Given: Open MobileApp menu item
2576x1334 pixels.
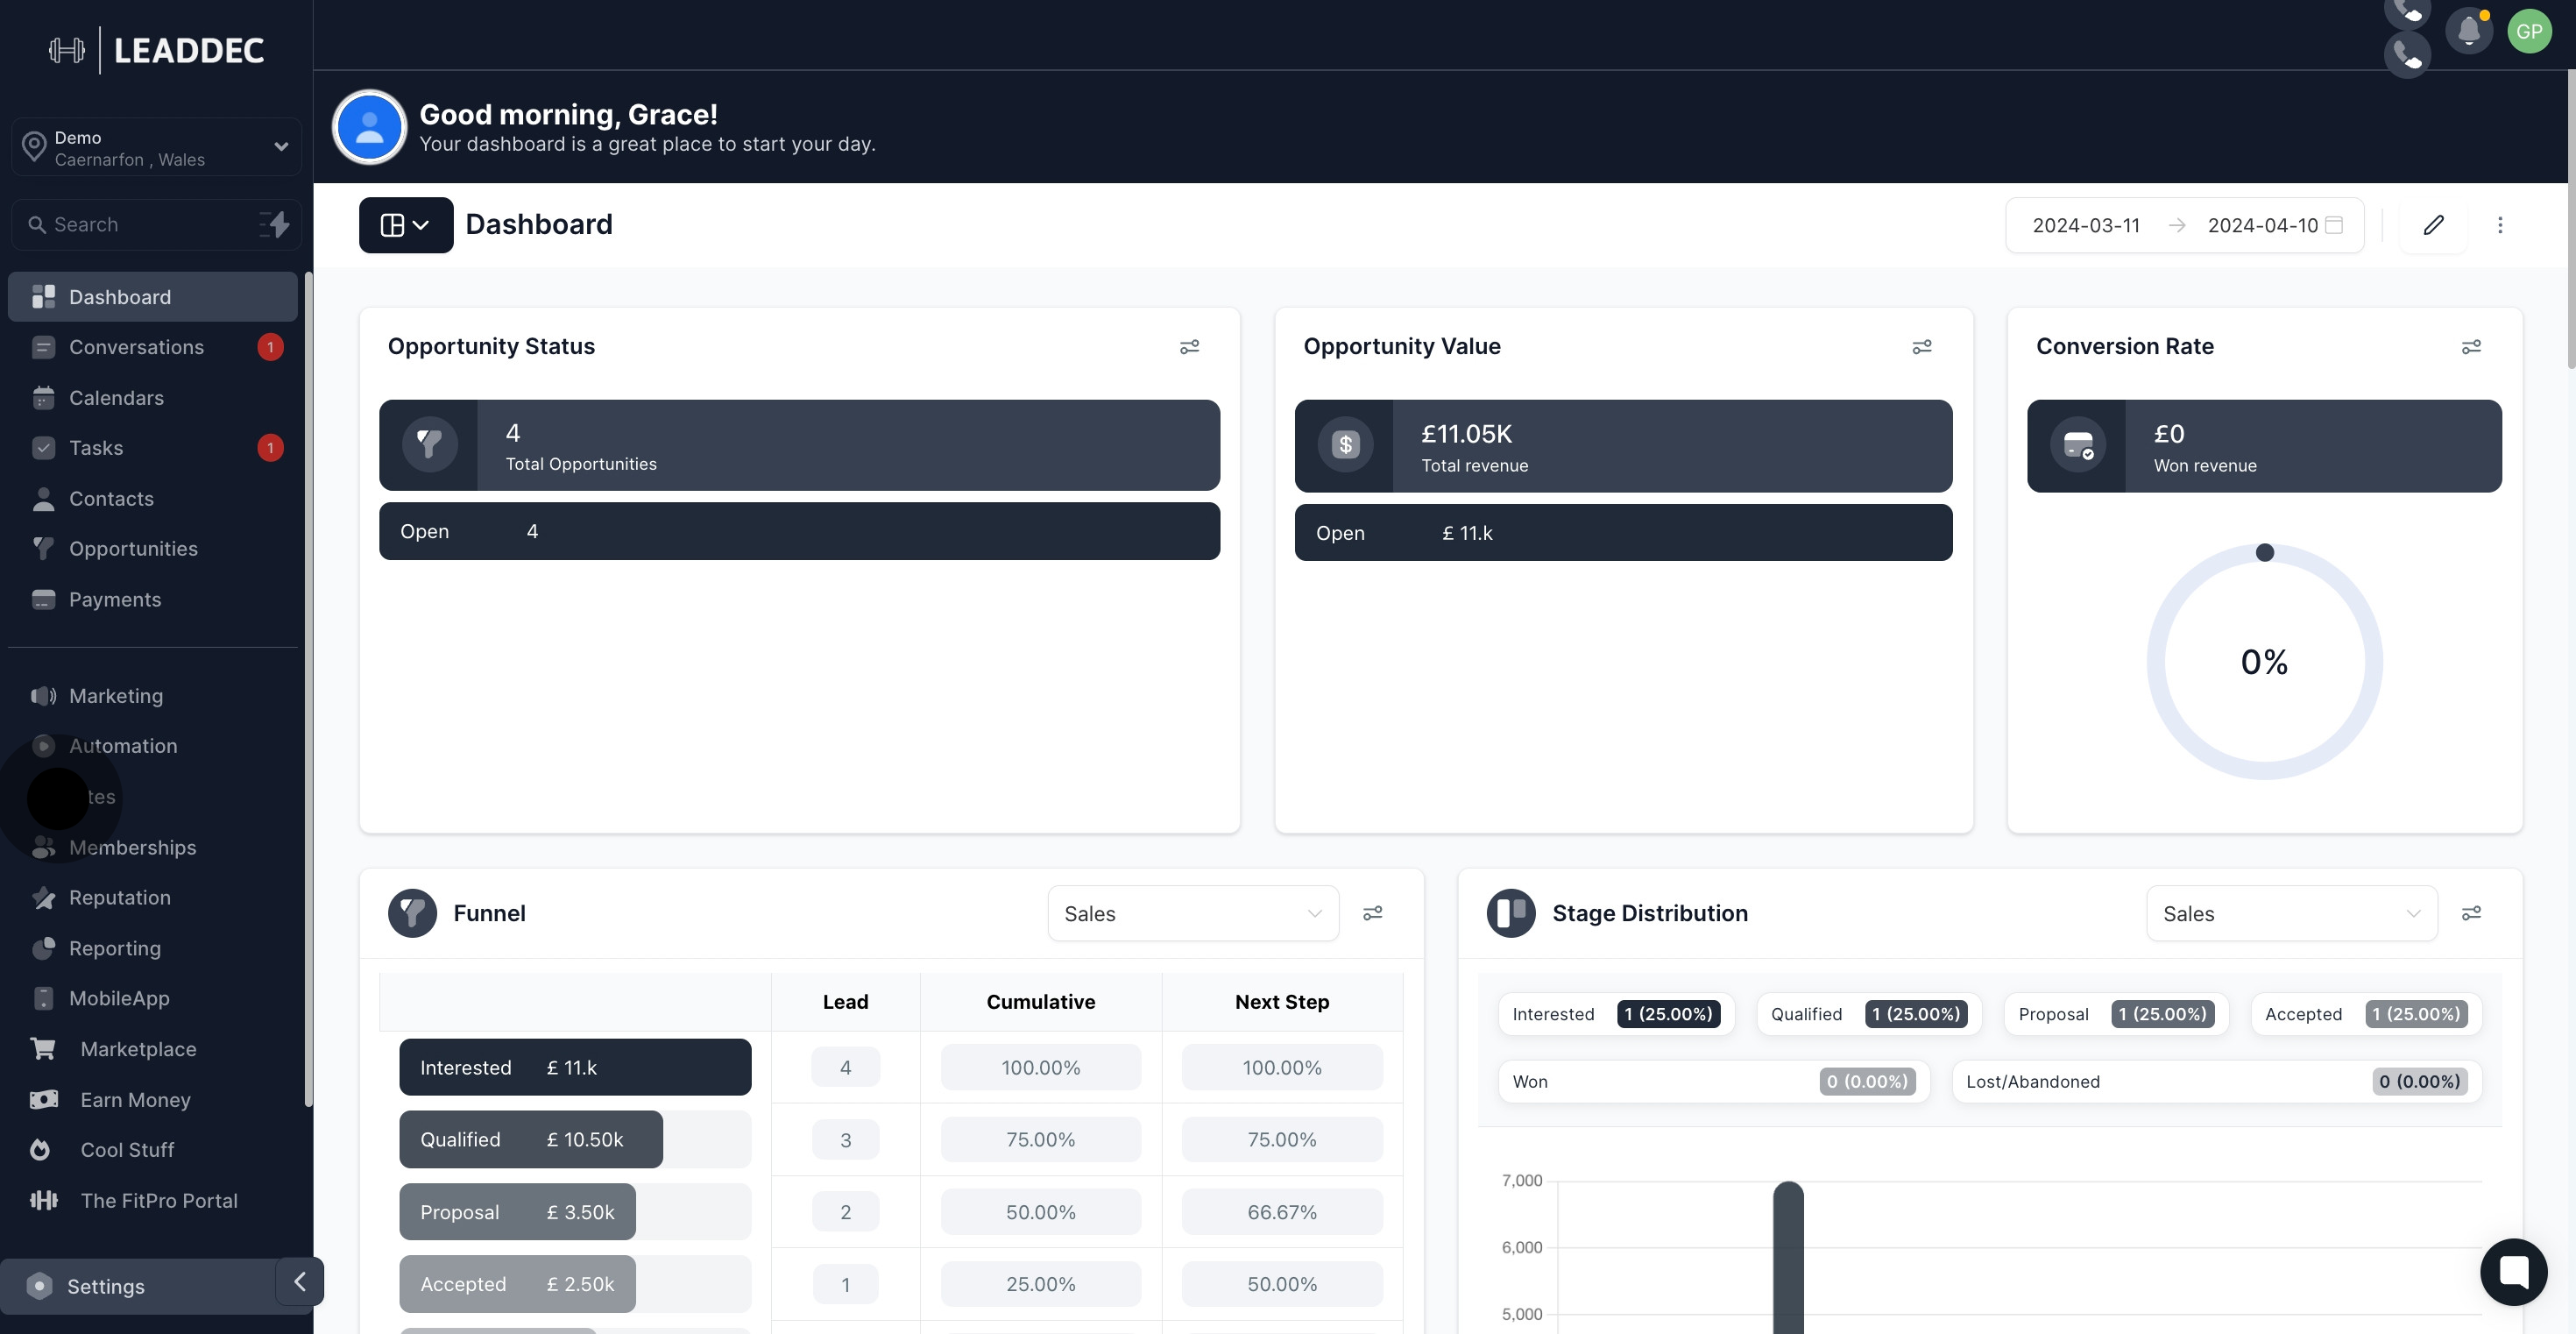Looking at the screenshot, I should point(152,999).
